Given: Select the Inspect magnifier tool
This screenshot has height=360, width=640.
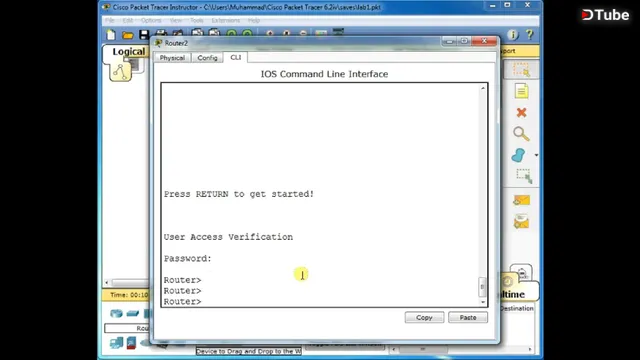Looking at the screenshot, I should point(521,134).
